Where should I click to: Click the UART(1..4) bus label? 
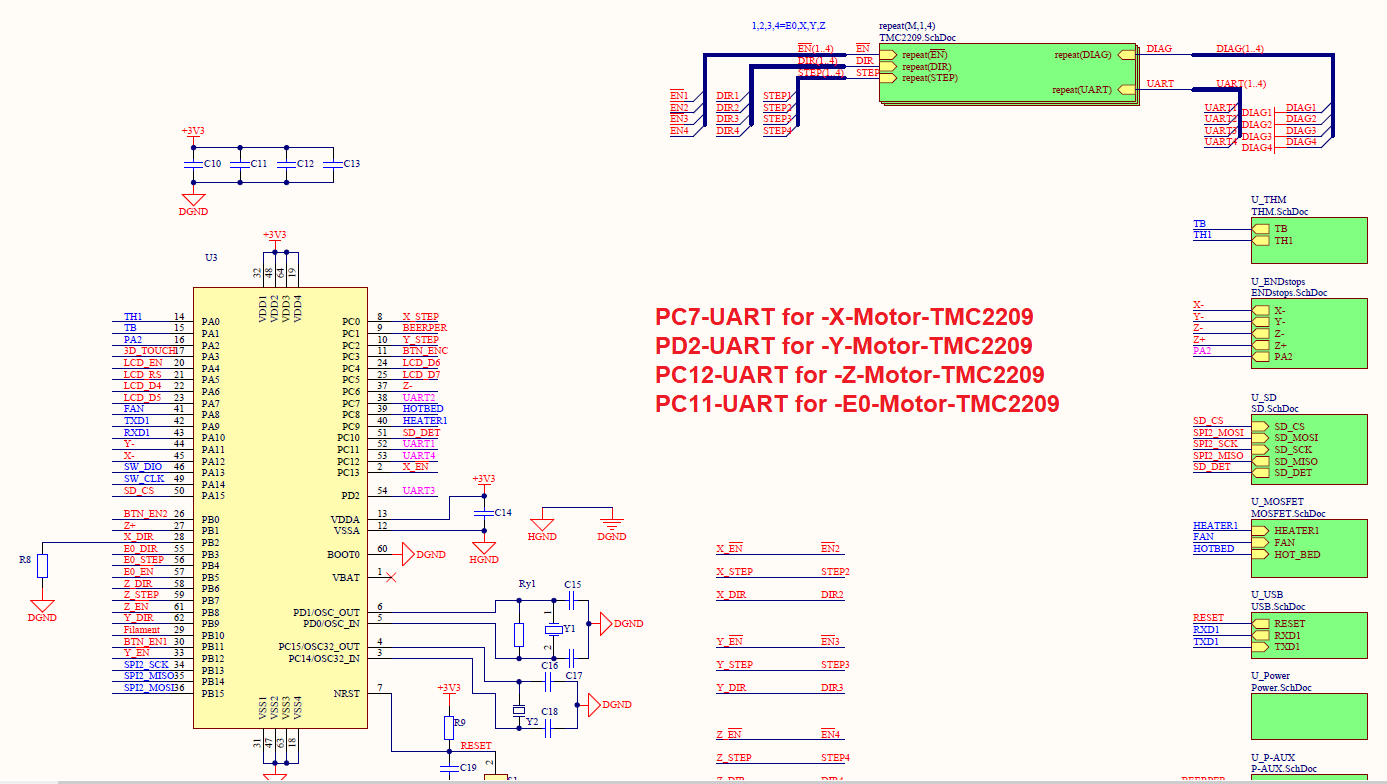(x=1241, y=84)
